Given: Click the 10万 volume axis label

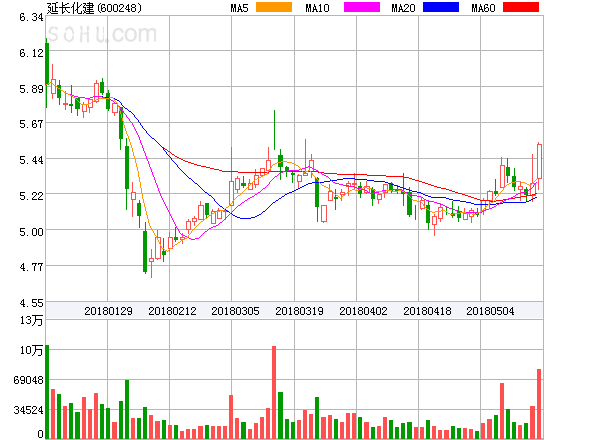Looking at the screenshot, I should click(31, 350).
